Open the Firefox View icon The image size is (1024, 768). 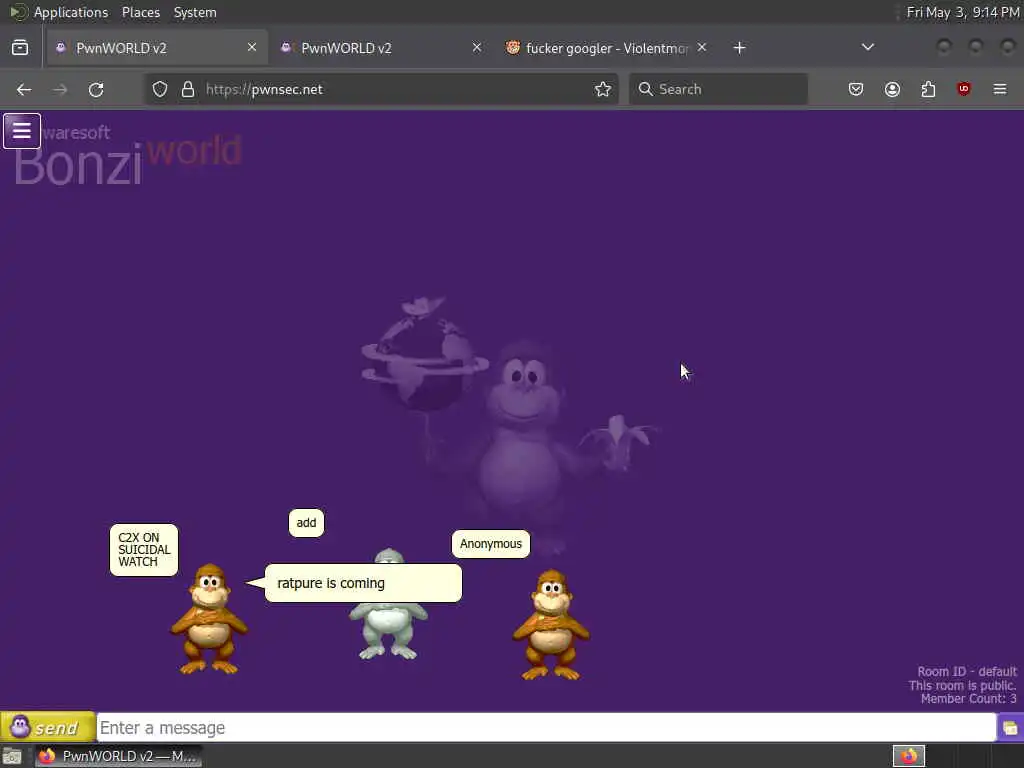20,48
